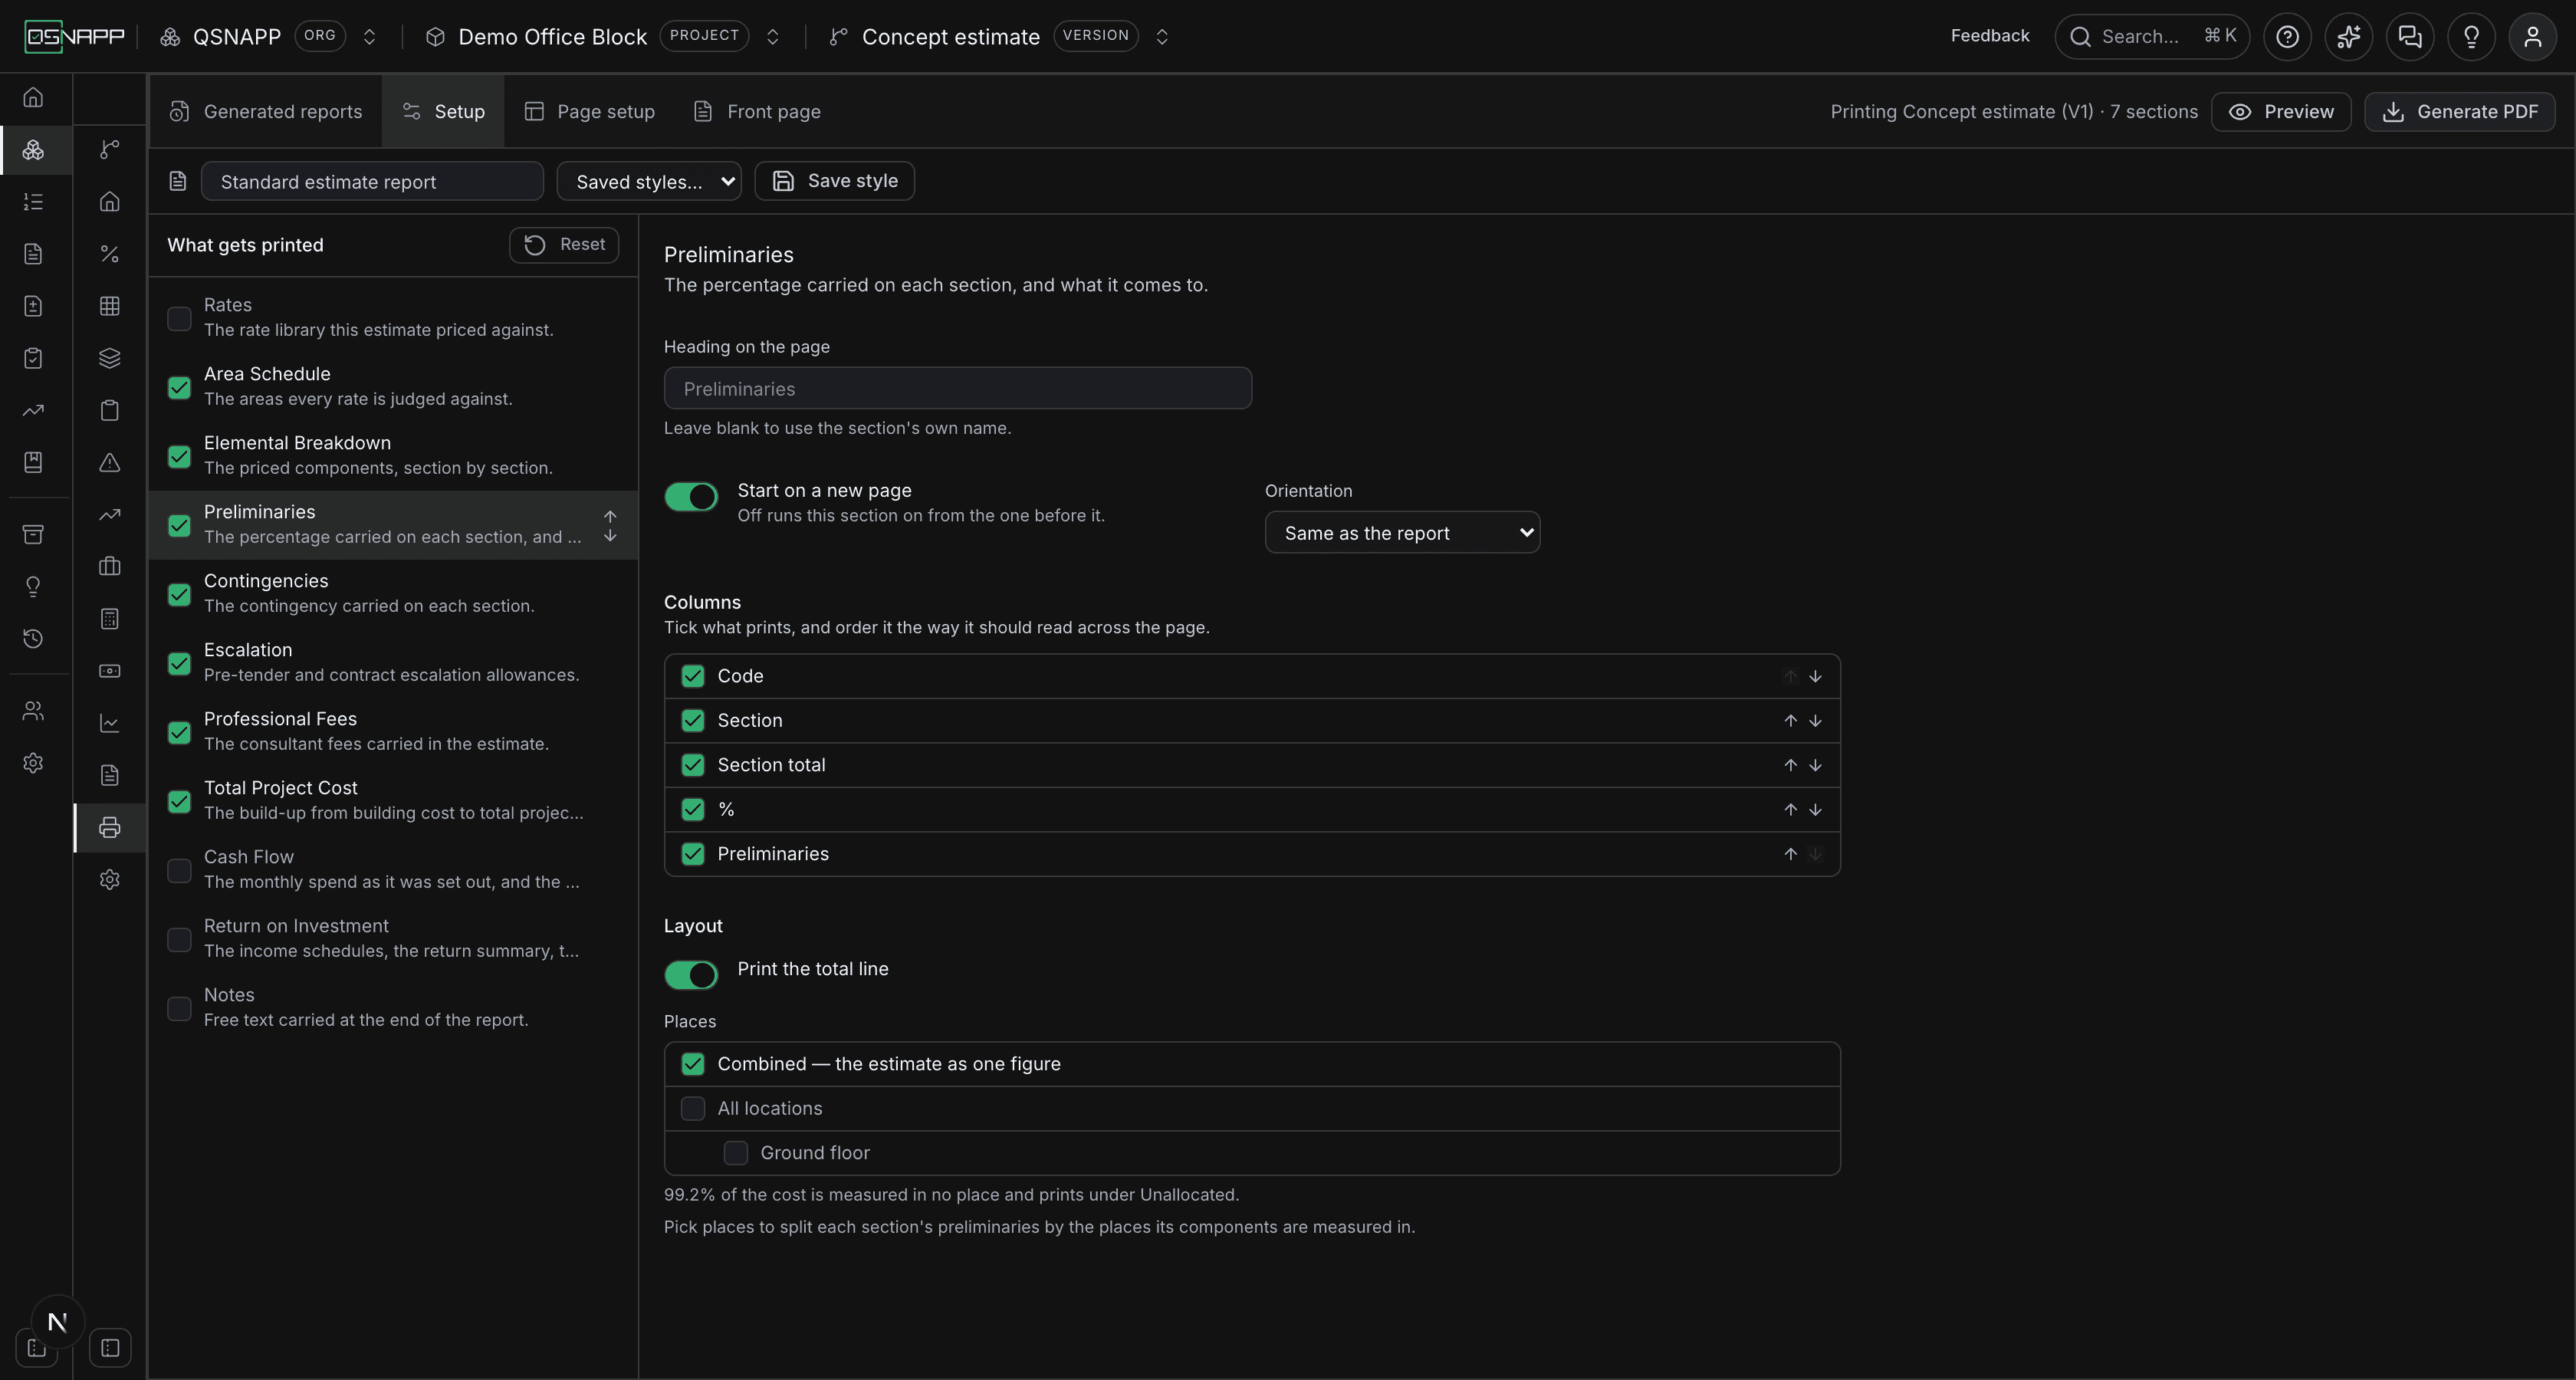Screen dimensions: 2576x1380
Task: Click the Heading on the page field
Action: [958, 388]
